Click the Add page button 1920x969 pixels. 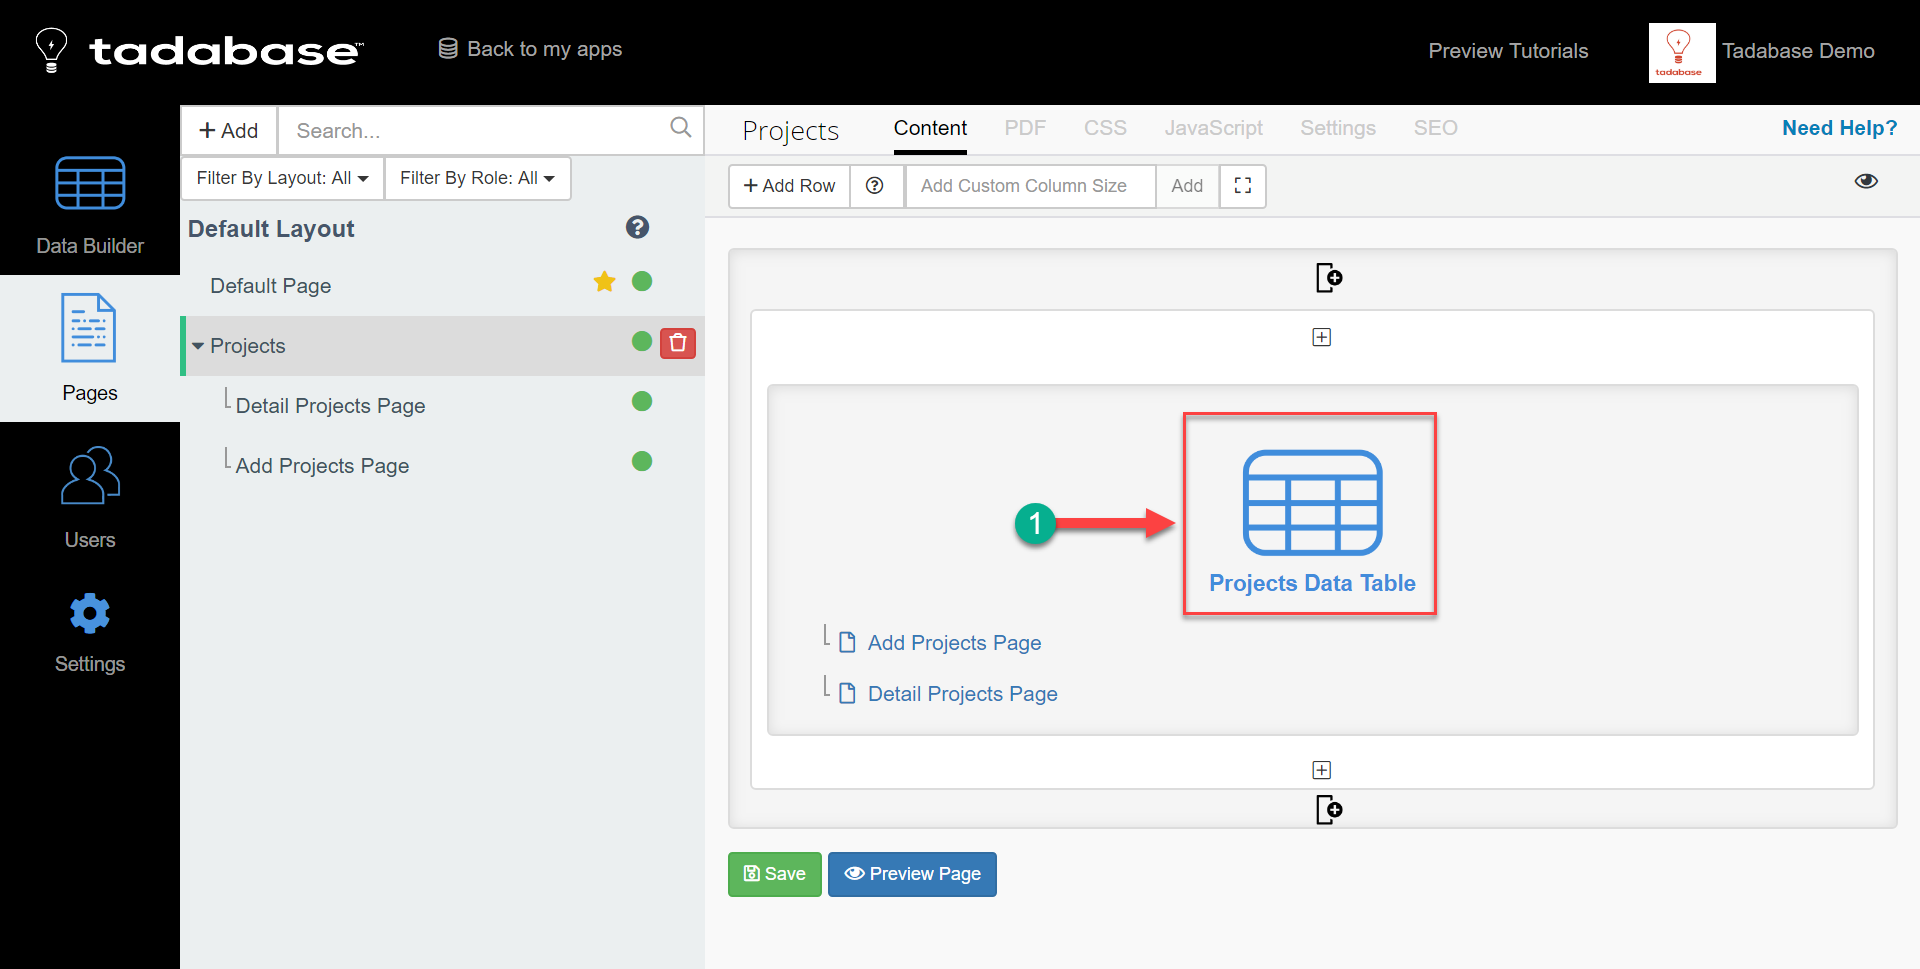(x=229, y=131)
